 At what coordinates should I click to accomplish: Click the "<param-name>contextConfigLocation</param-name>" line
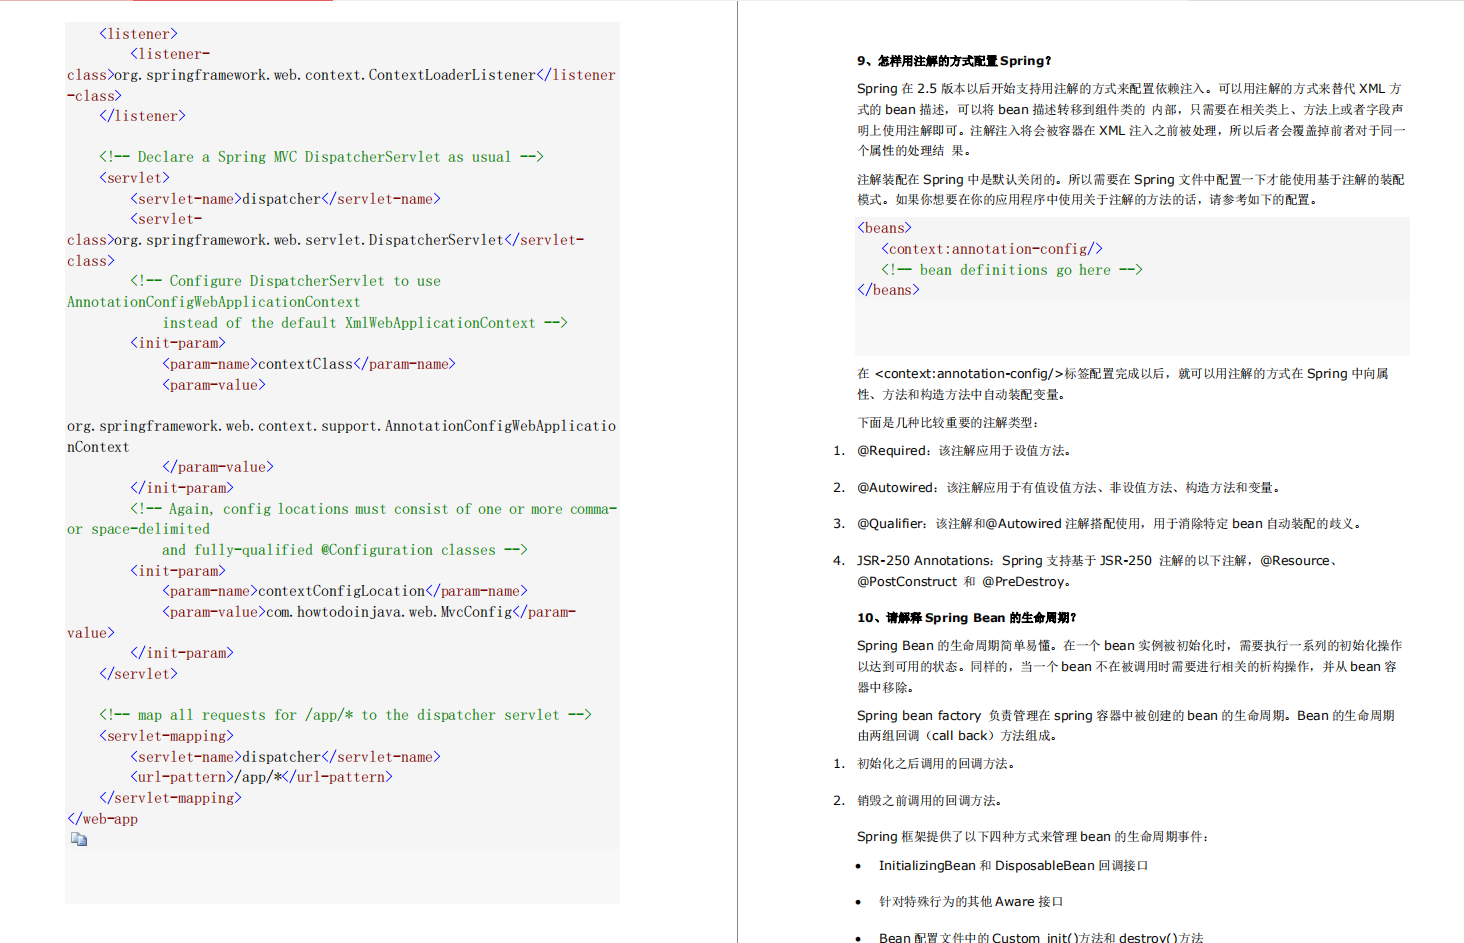(x=345, y=591)
